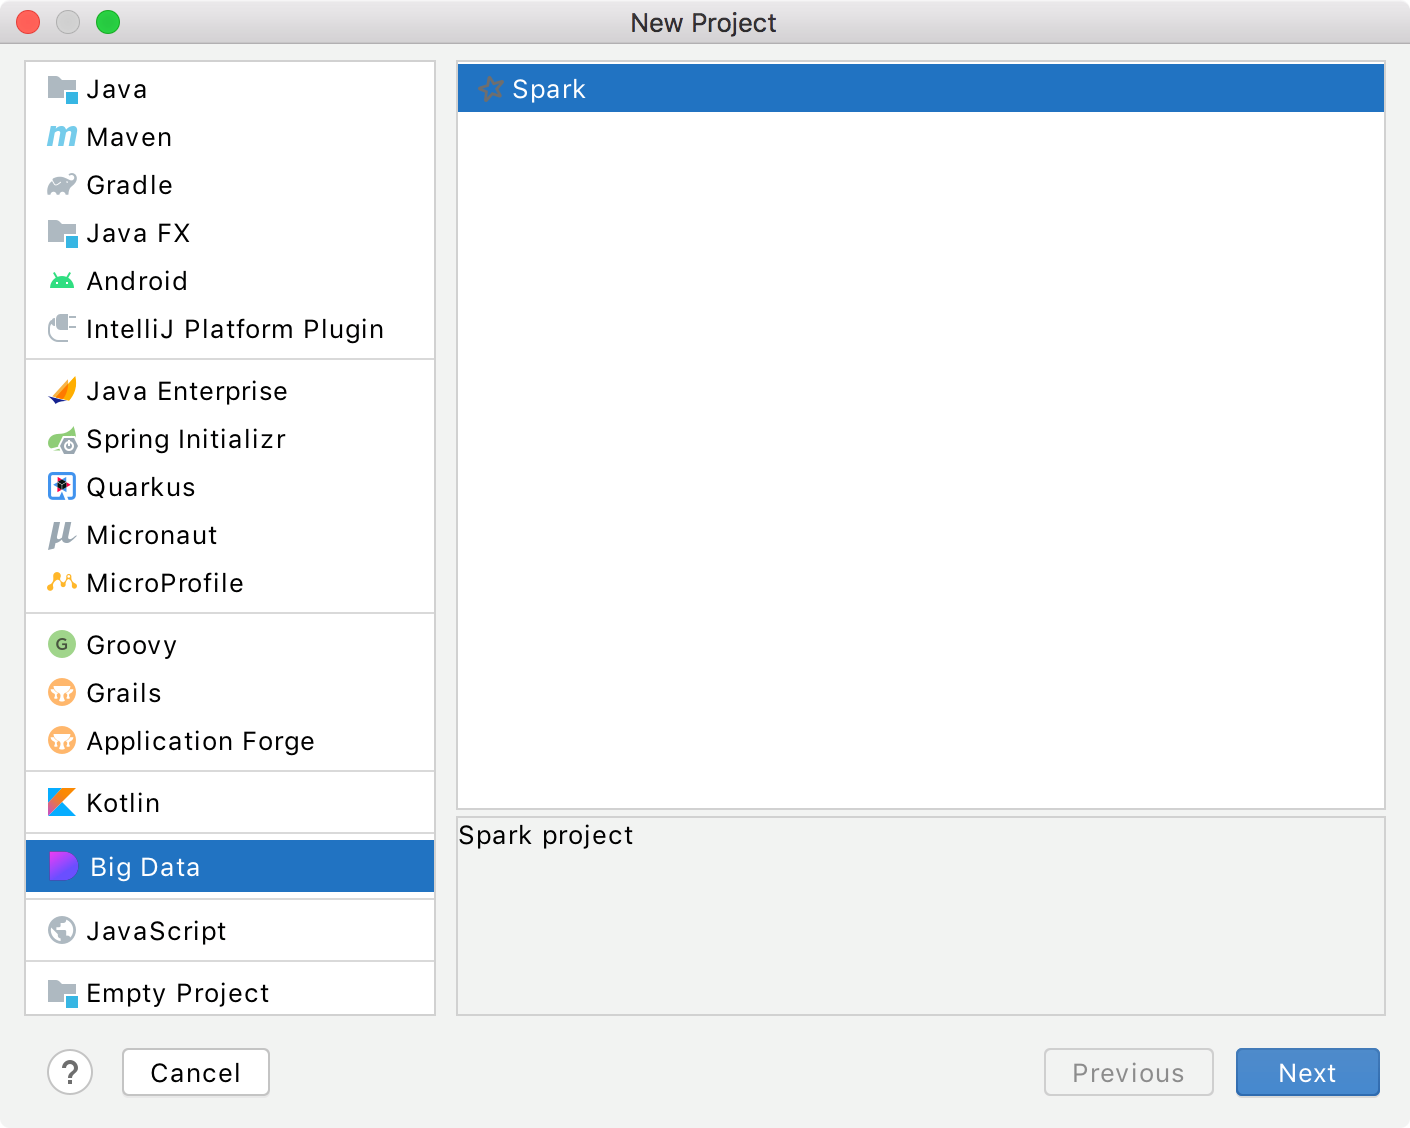Click the Quarkus logo icon
The image size is (1410, 1128).
62,487
